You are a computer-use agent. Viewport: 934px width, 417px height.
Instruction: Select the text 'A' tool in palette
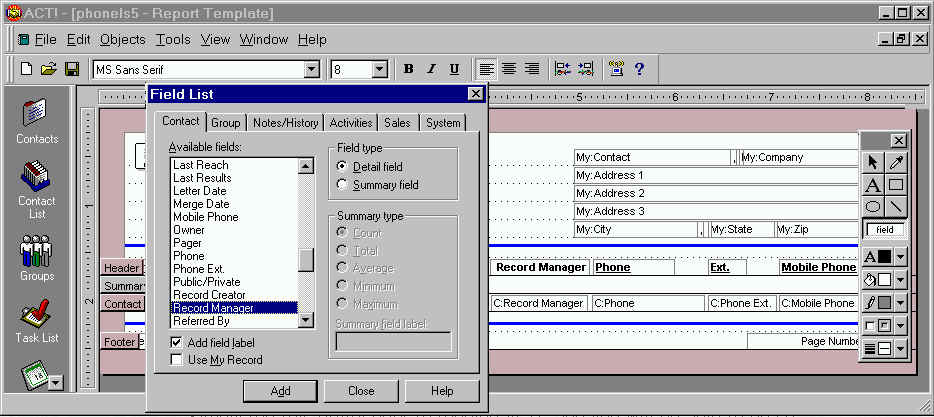pos(873,185)
